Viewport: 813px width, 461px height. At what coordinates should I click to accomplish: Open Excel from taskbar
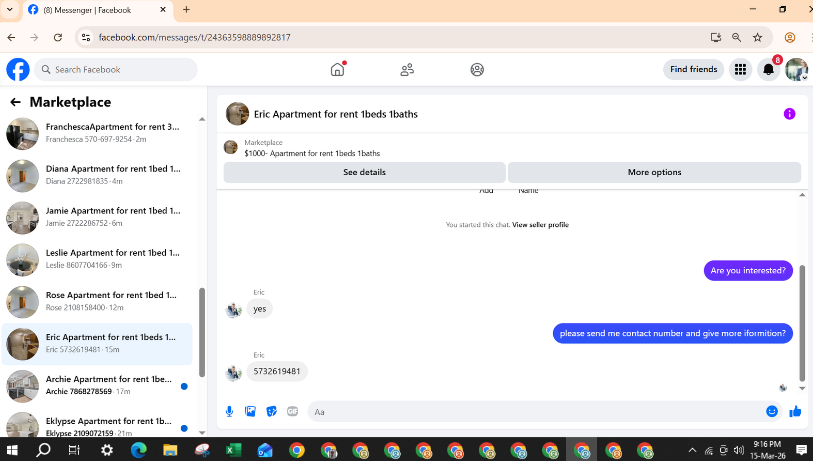pyautogui.click(x=233, y=450)
